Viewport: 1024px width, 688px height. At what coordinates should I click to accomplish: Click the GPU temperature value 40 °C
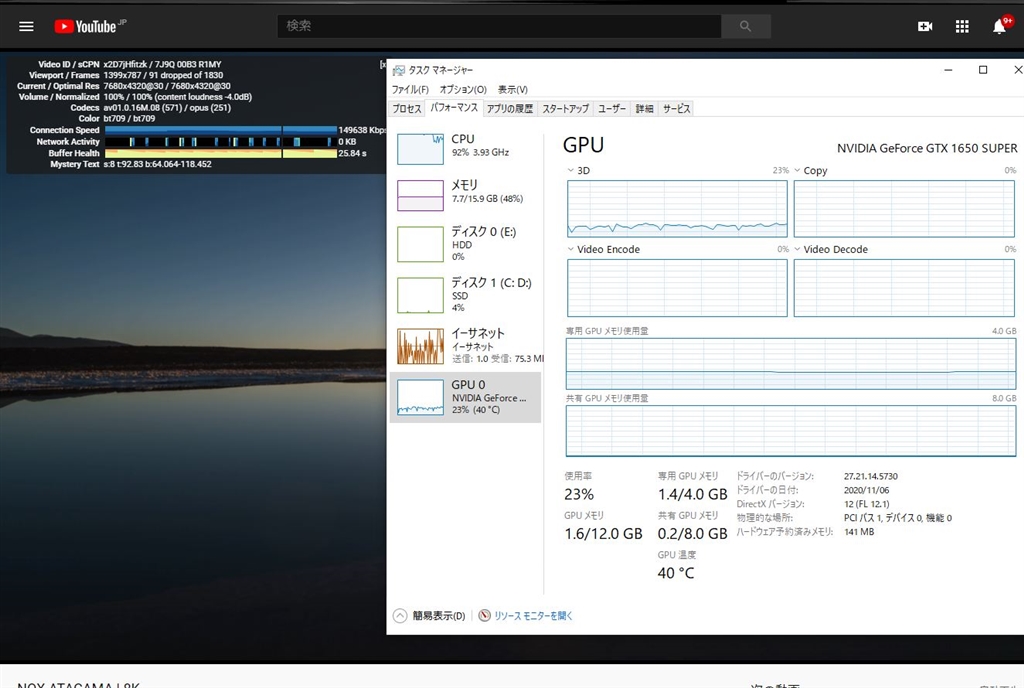[676, 573]
